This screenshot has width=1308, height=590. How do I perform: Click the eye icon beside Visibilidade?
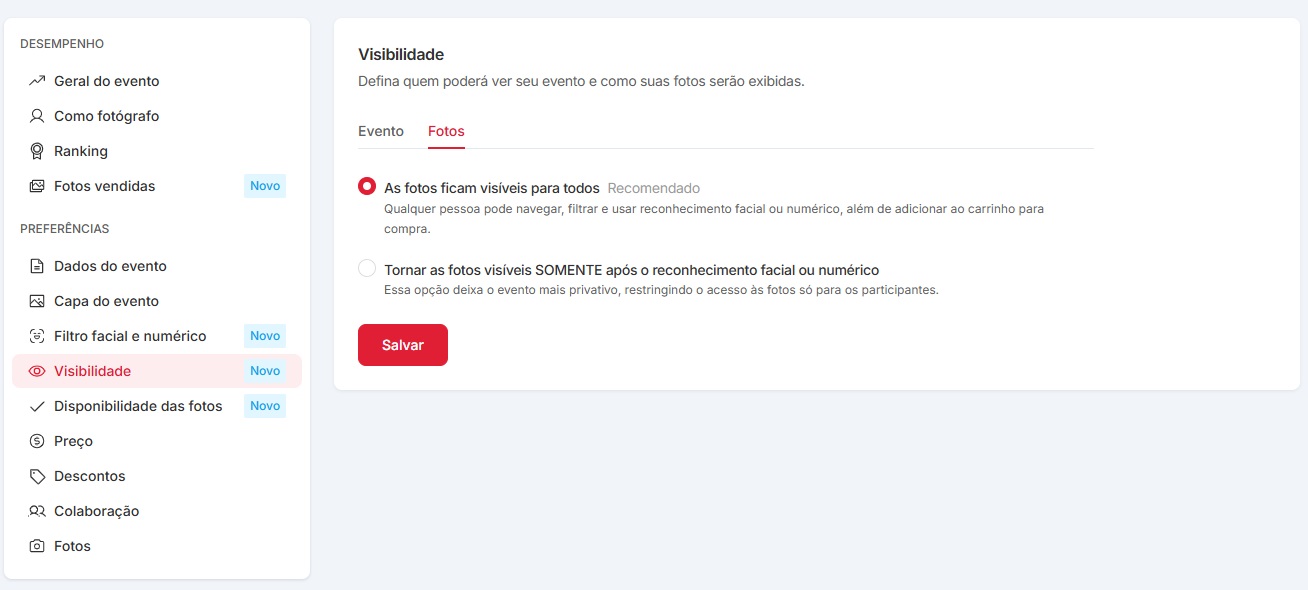tap(37, 371)
